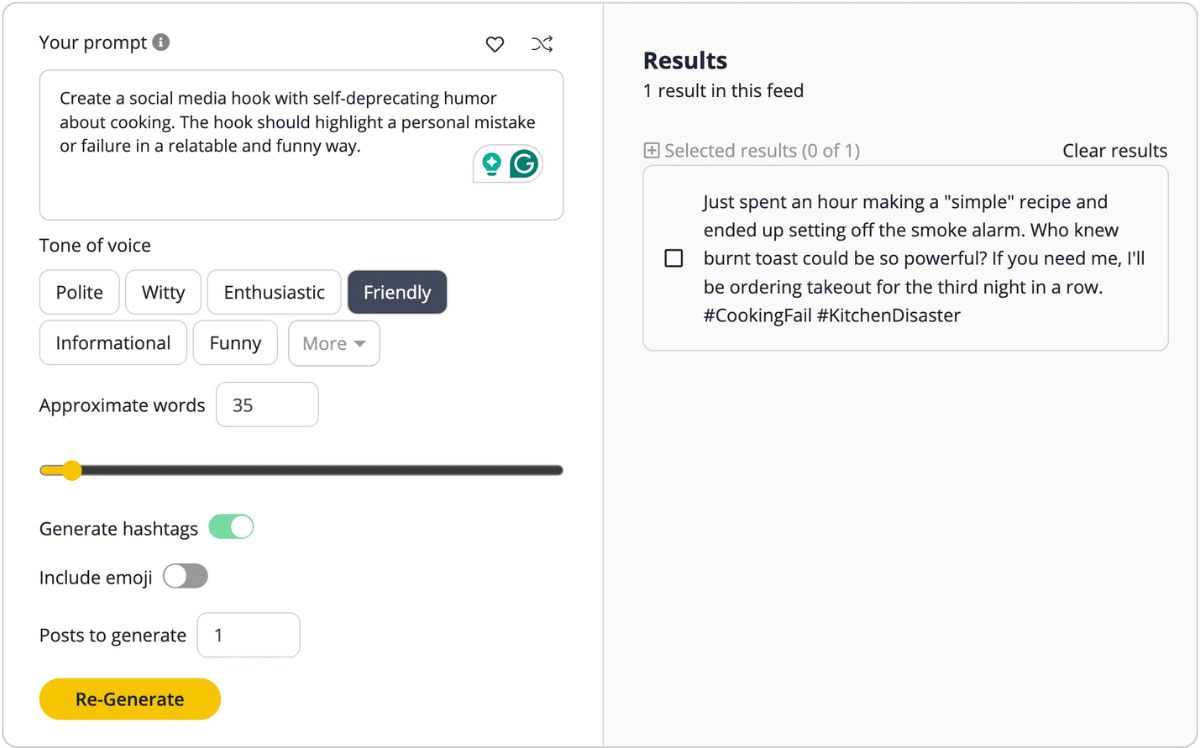Click the shuffle prompt icon
The height and width of the screenshot is (748, 1200).
542,44
